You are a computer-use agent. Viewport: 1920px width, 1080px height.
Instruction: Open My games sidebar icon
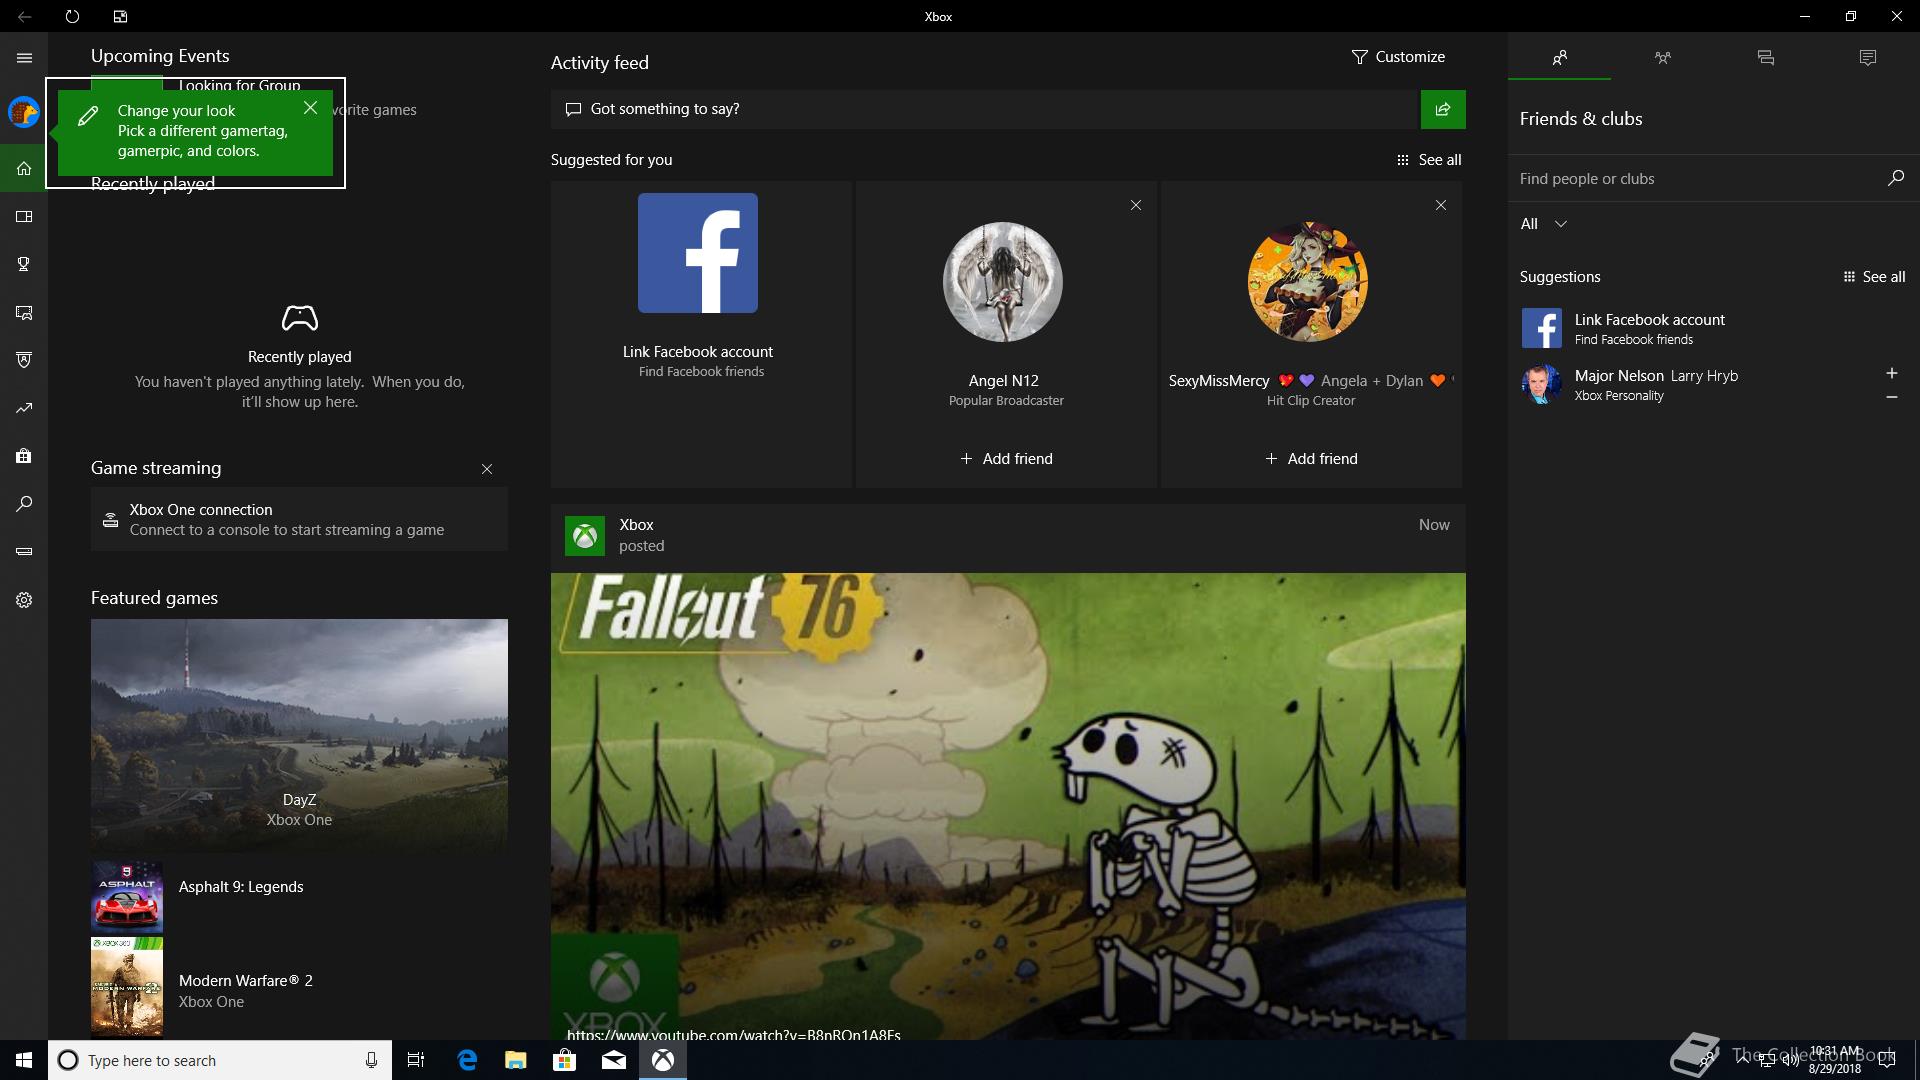24,217
